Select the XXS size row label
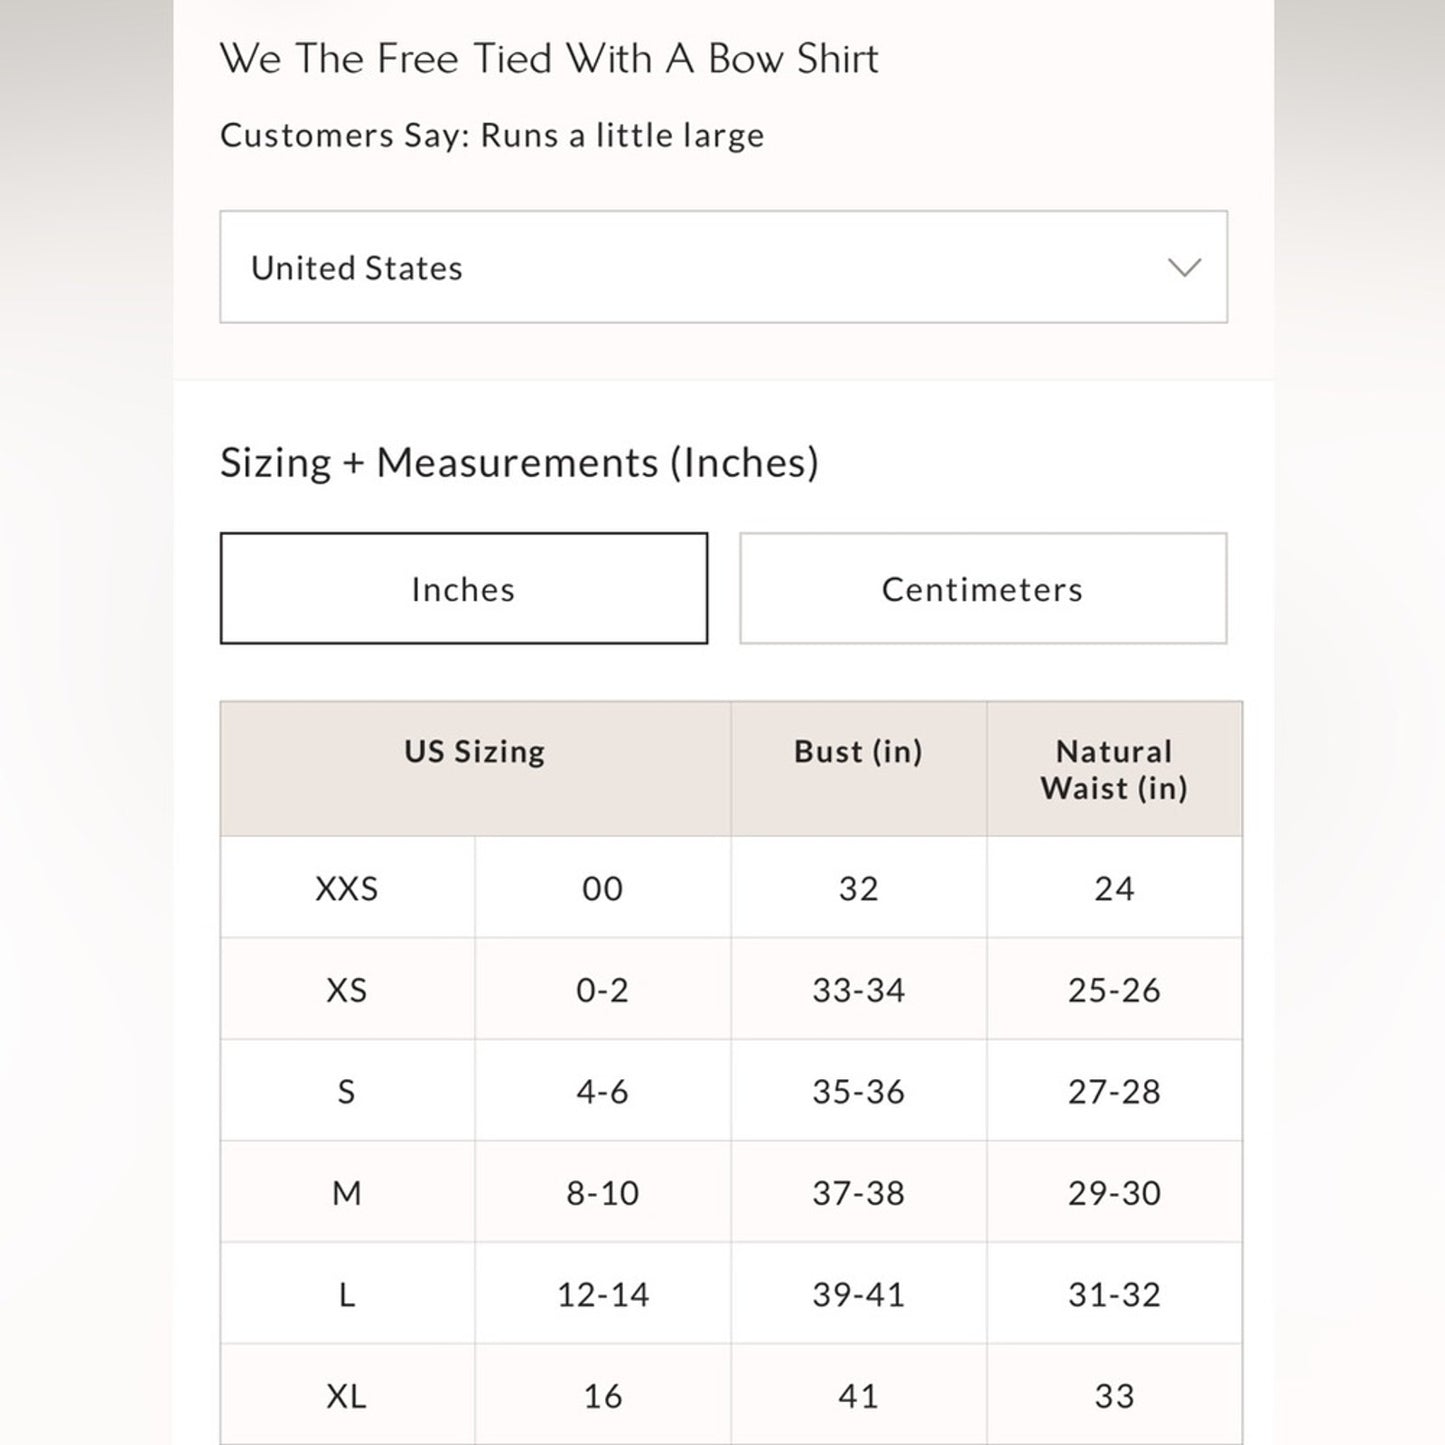Viewport: 1445px width, 1445px height. click(347, 889)
